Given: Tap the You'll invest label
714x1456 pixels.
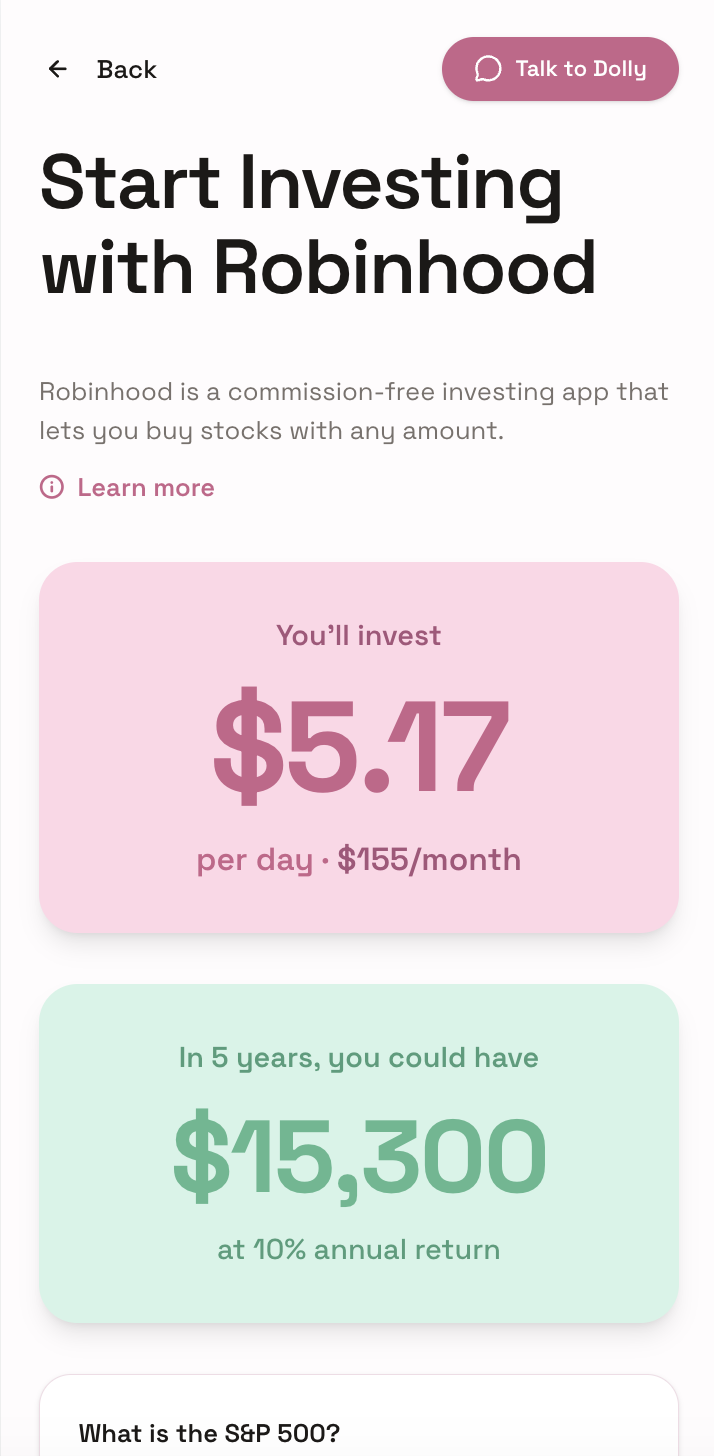Looking at the screenshot, I should pos(359,635).
